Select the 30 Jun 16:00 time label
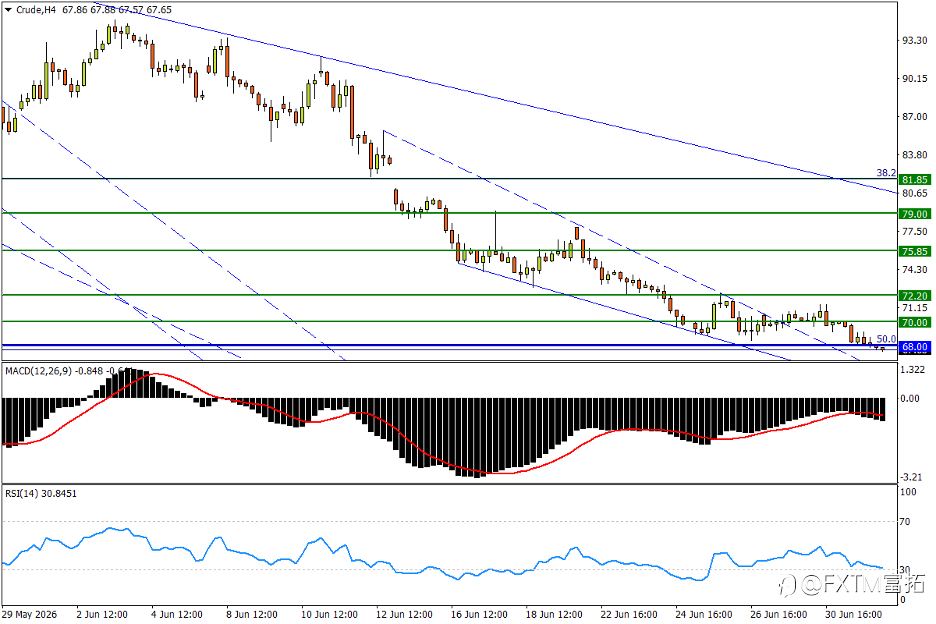 pos(854,614)
